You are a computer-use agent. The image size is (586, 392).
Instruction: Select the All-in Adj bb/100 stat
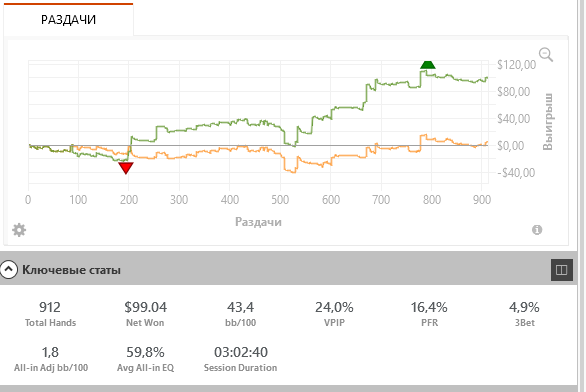point(51,359)
